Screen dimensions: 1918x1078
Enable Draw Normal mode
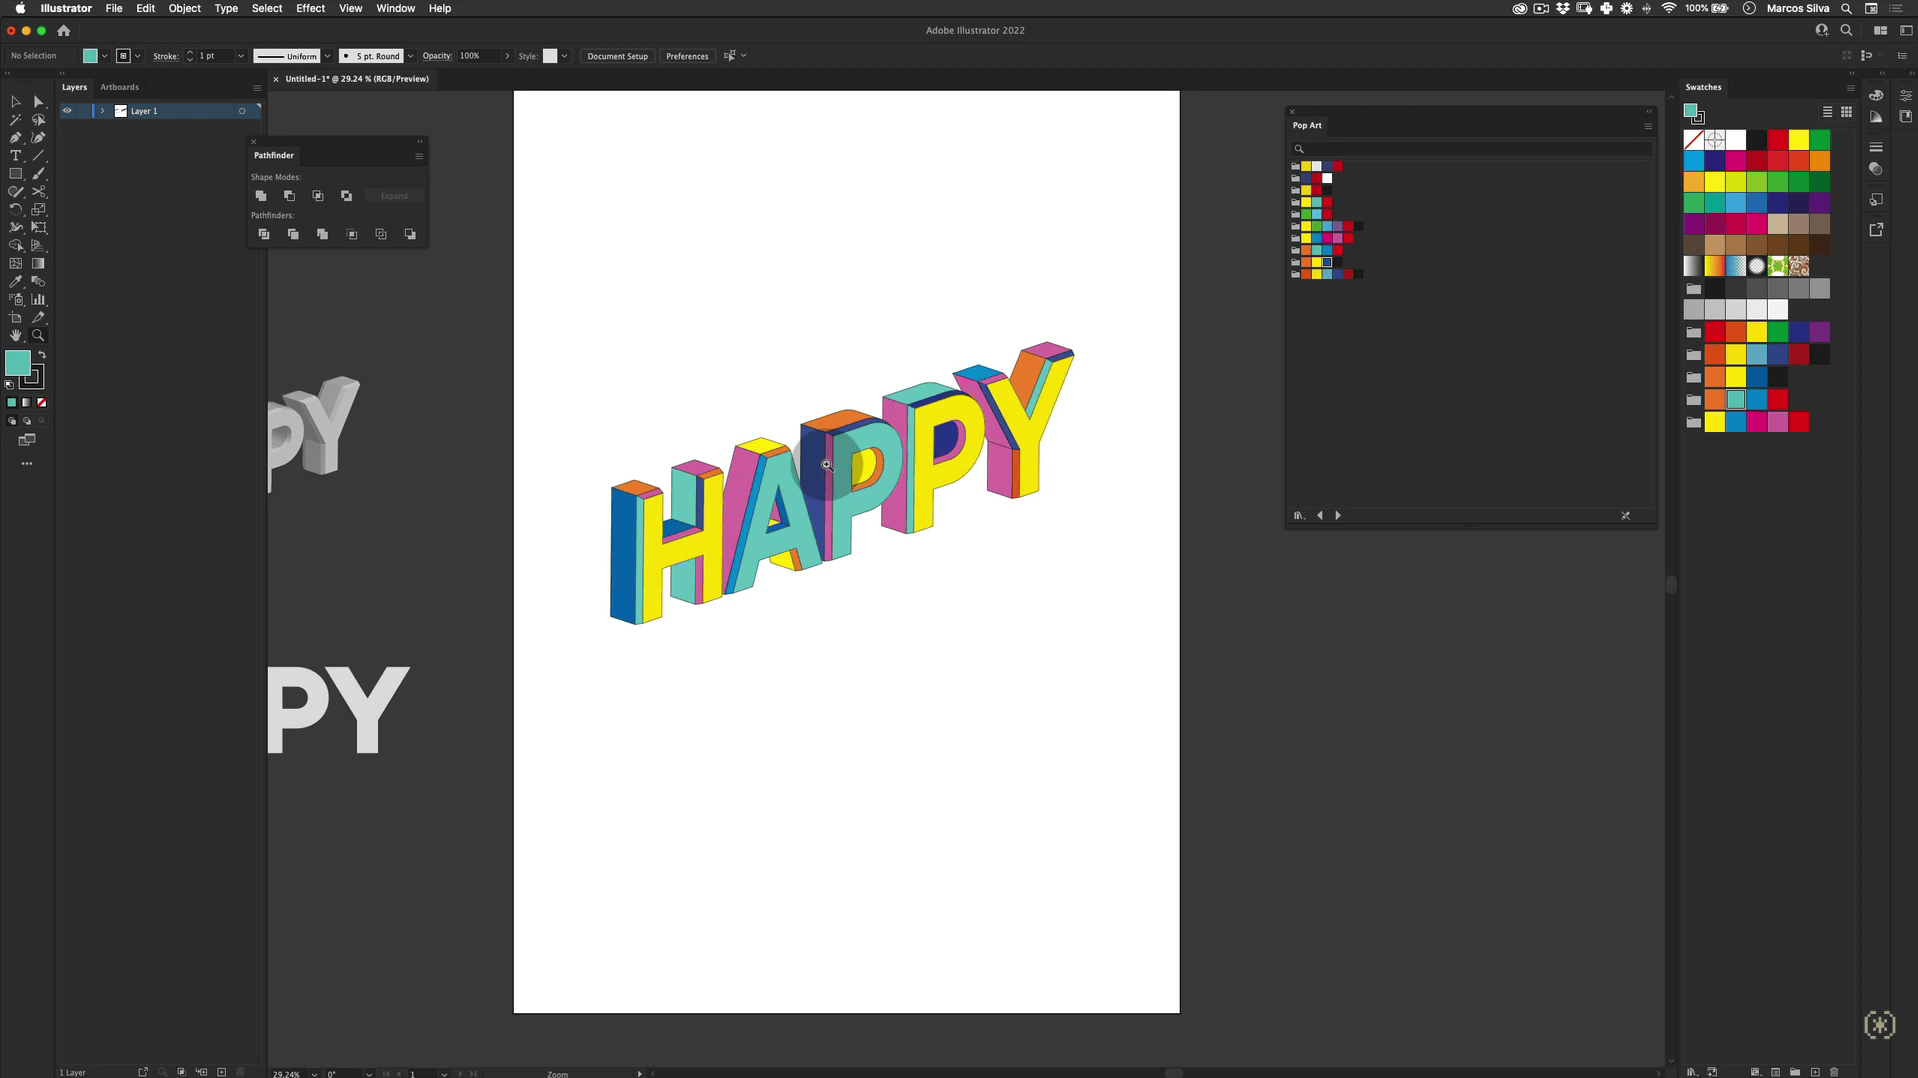(12, 421)
